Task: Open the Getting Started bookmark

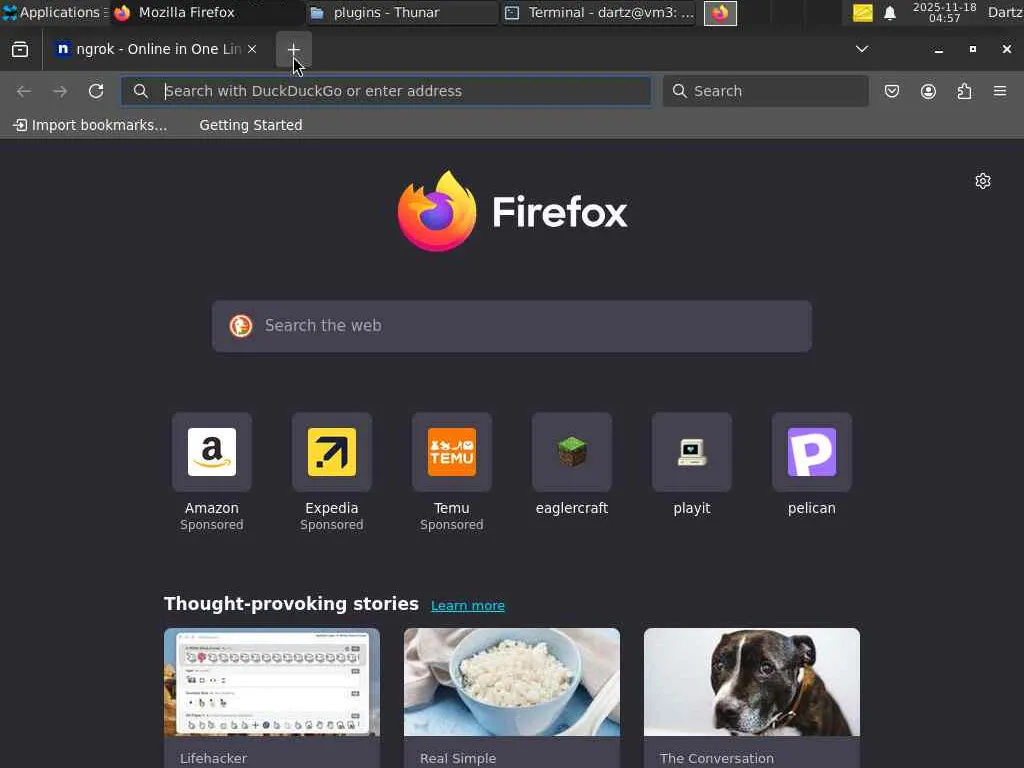Action: (251, 125)
